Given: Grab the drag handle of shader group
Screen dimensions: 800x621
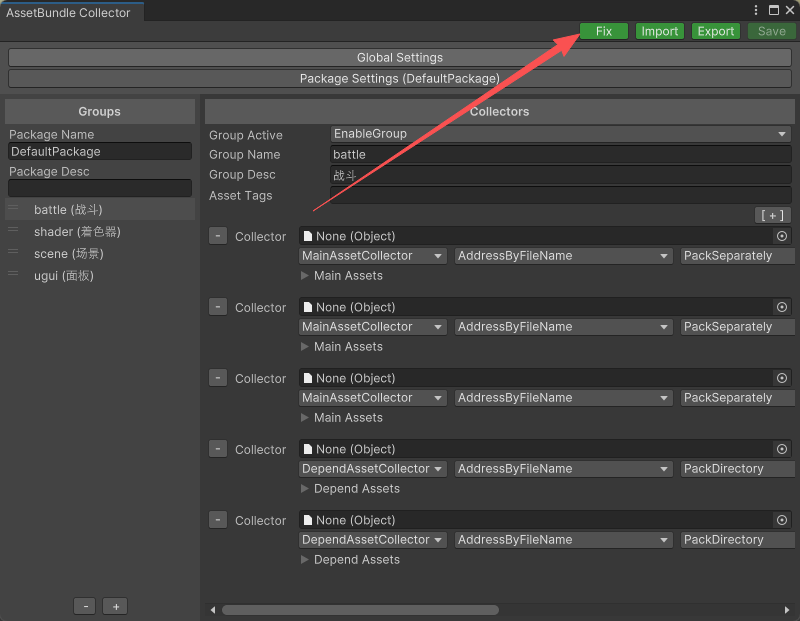Looking at the screenshot, I should pos(13,230).
